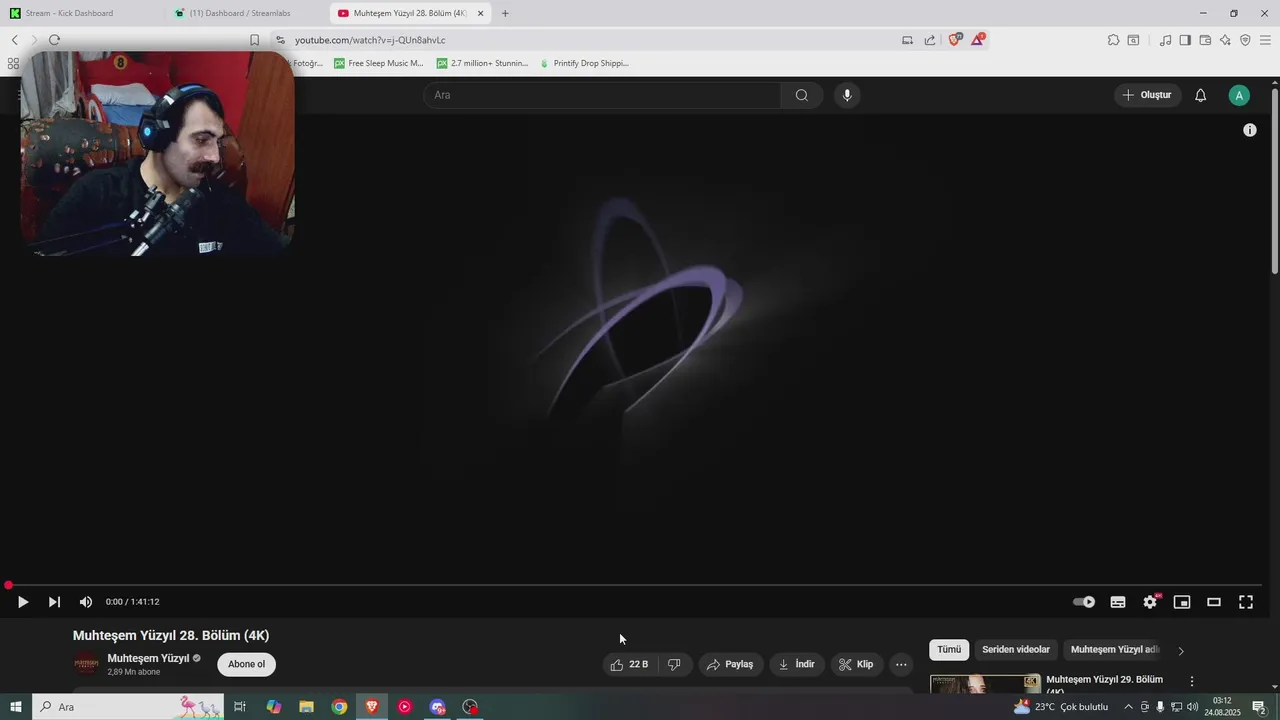
Task: Click the YouTube search field
Action: click(x=602, y=95)
